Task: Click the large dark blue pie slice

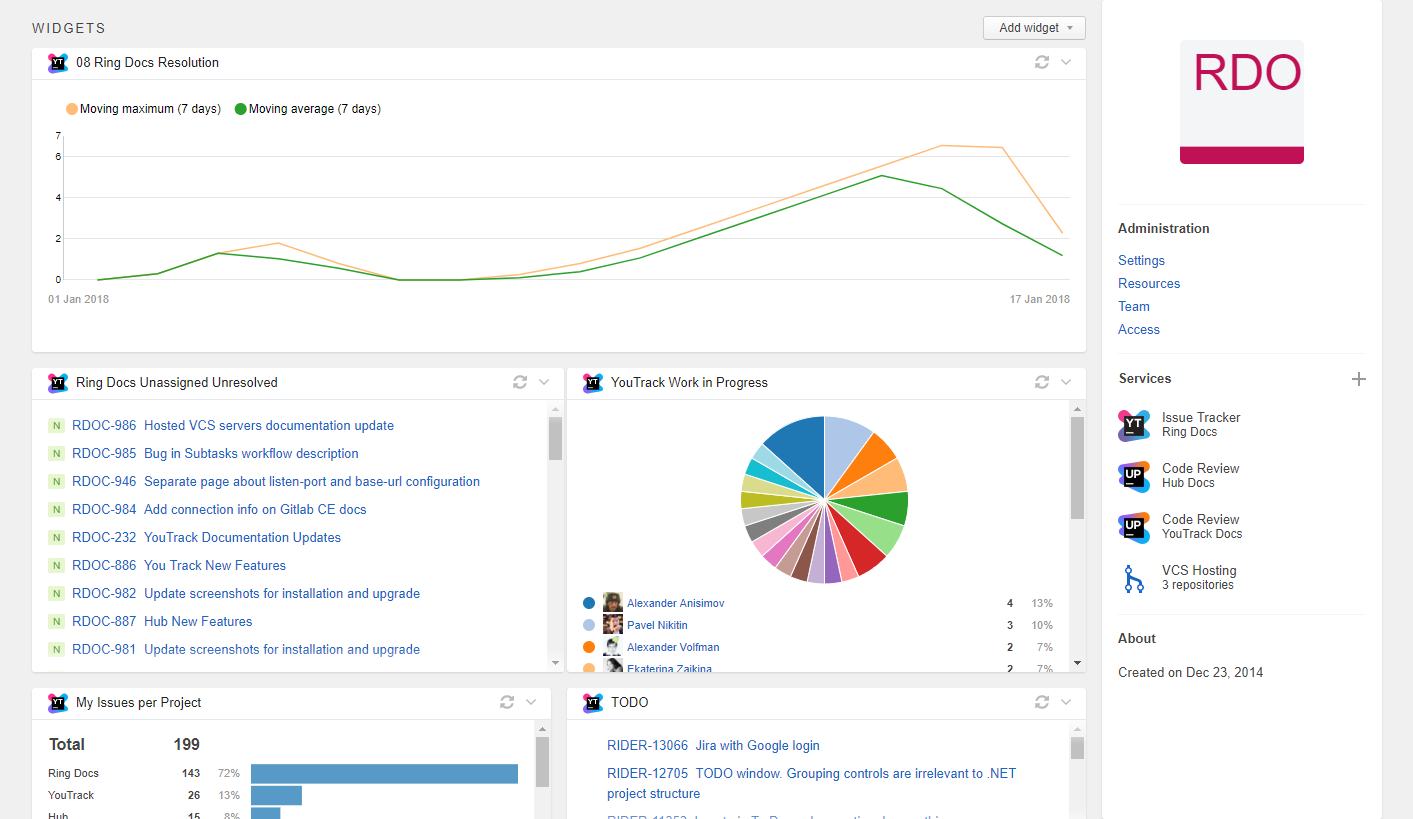Action: pos(799,453)
